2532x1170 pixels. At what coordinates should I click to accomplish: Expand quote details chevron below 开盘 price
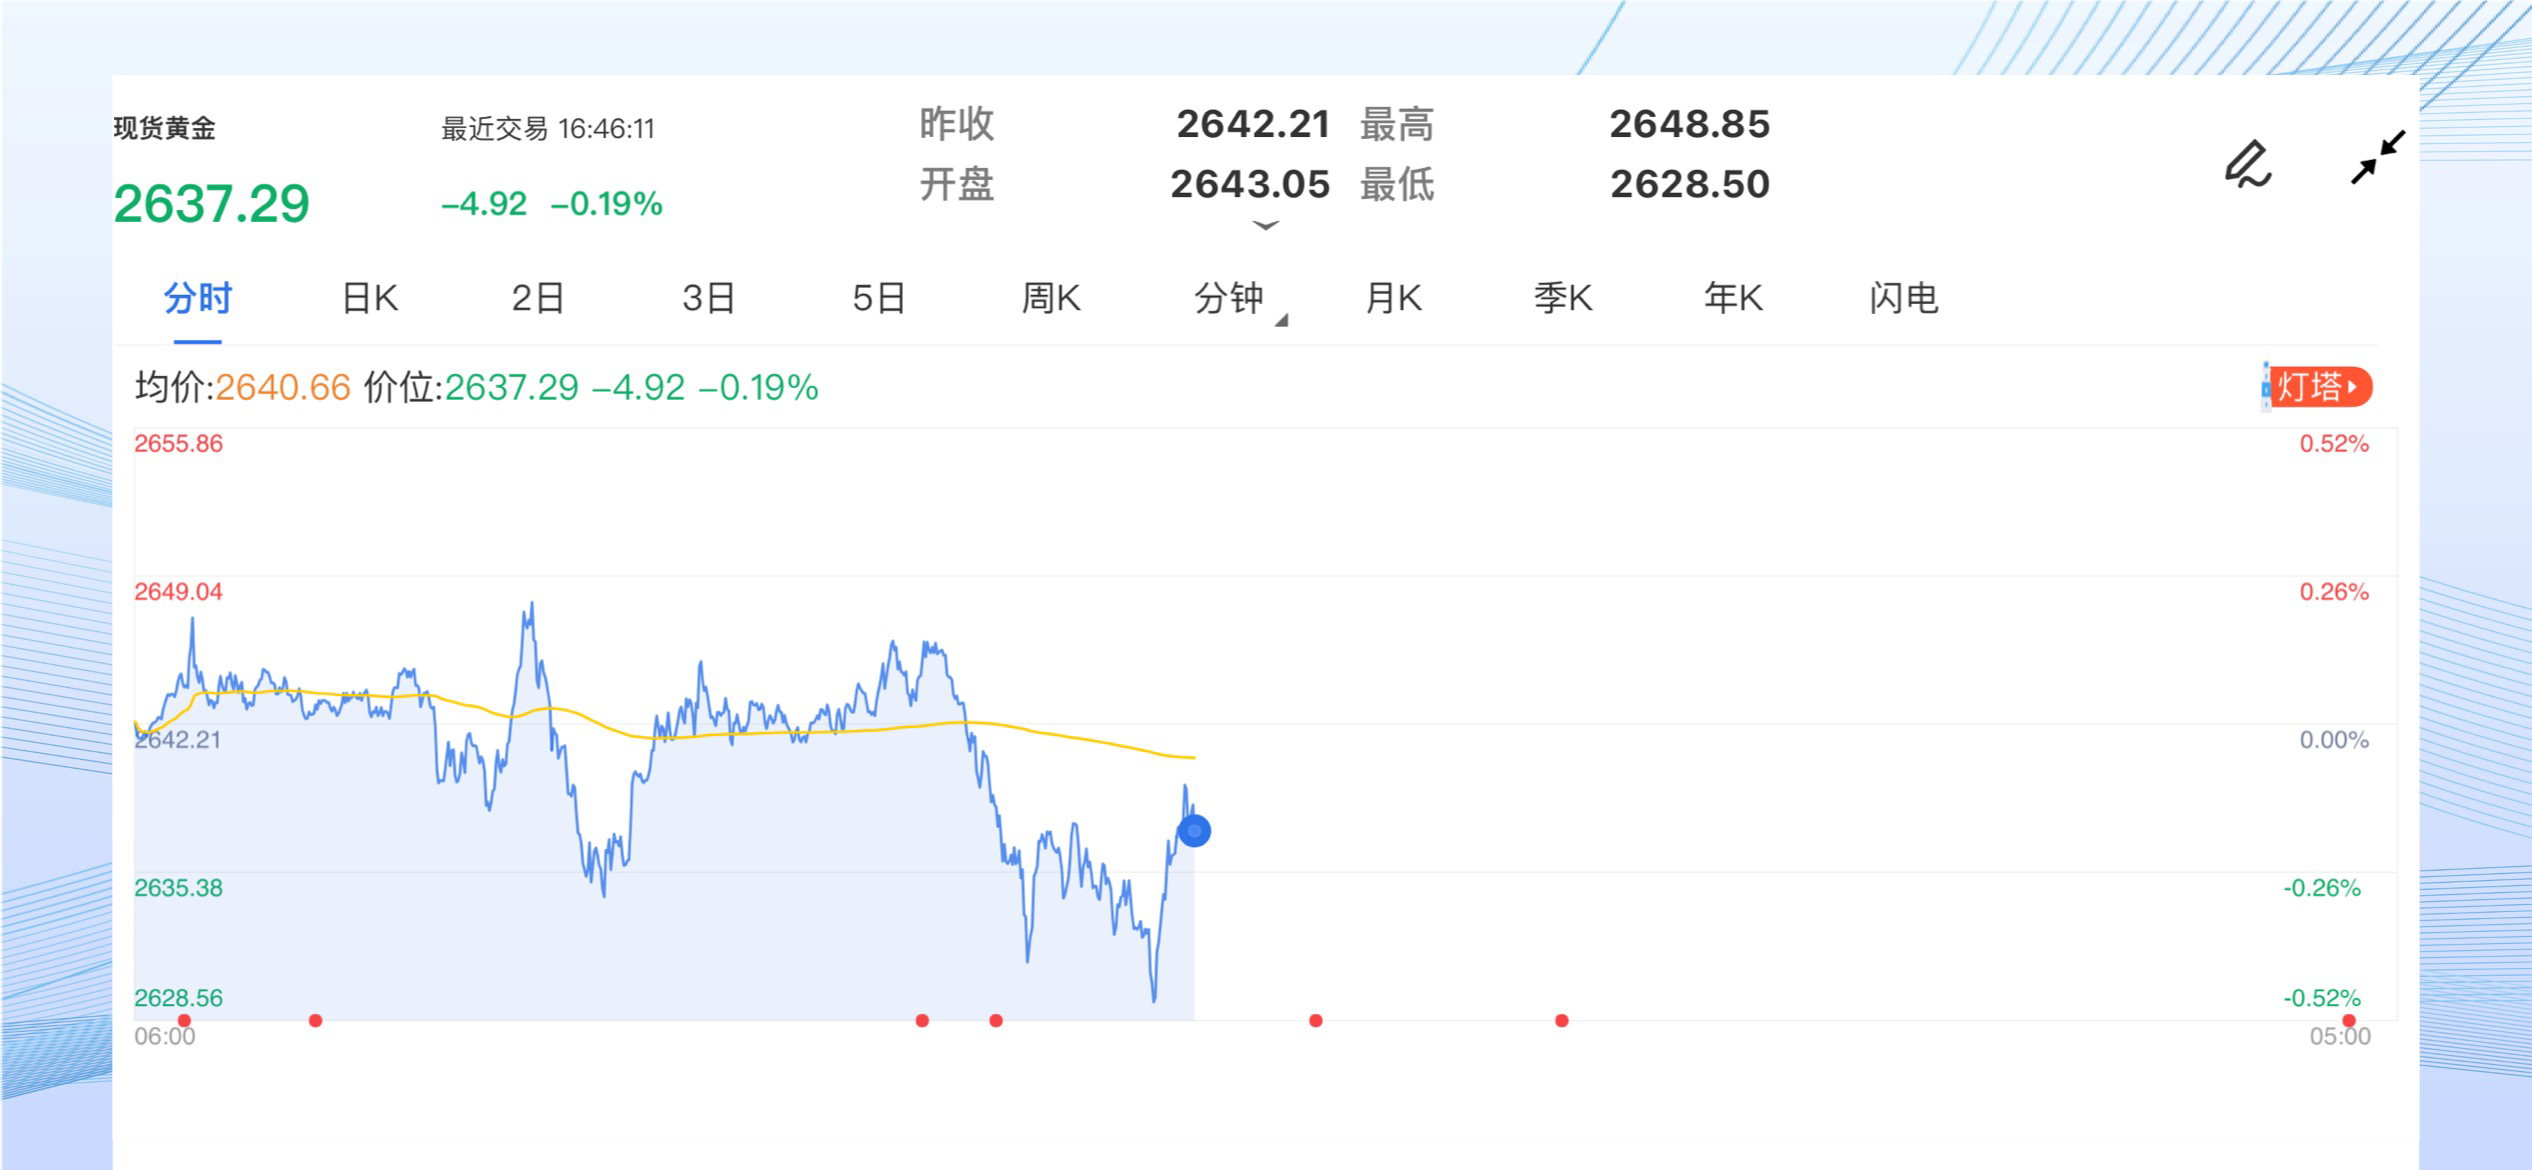[x=1265, y=226]
